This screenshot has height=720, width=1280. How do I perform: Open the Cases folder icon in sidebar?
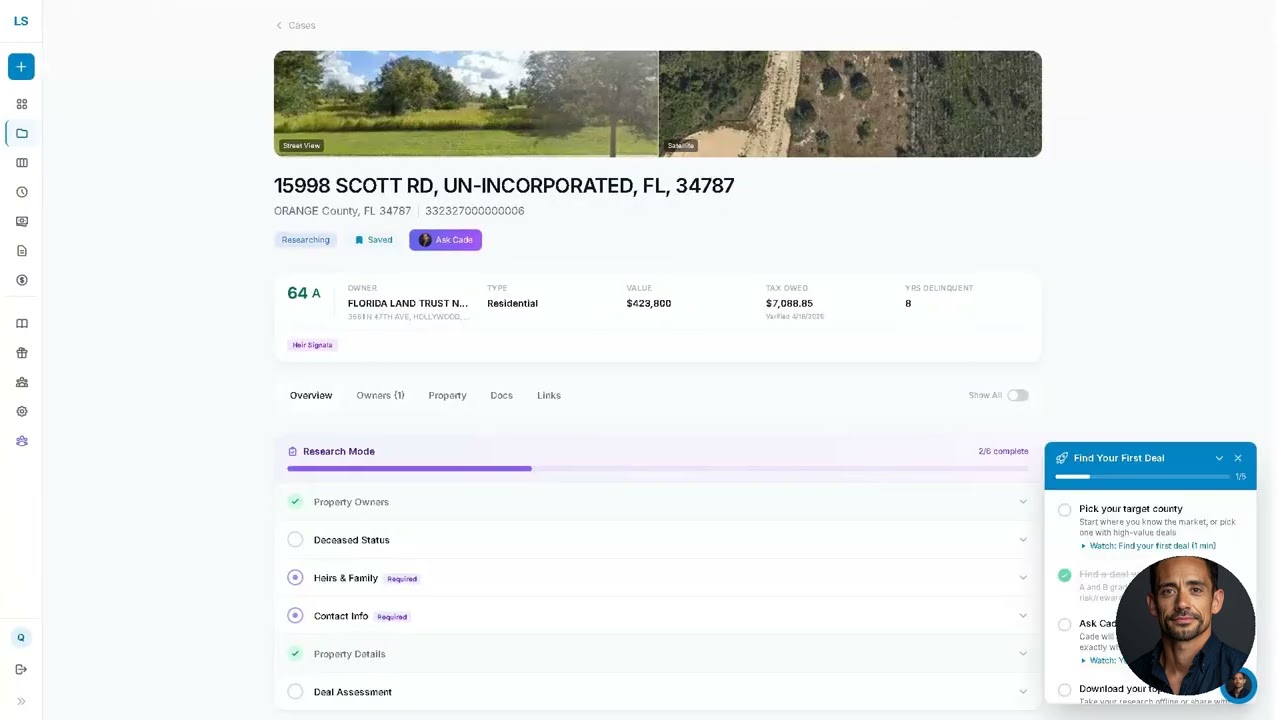(x=22, y=133)
